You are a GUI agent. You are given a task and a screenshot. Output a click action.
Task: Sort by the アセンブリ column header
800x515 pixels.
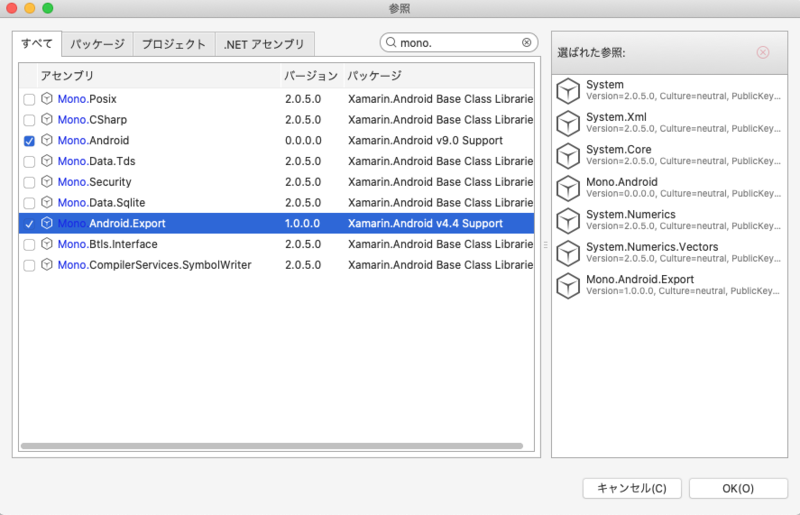coord(159,76)
